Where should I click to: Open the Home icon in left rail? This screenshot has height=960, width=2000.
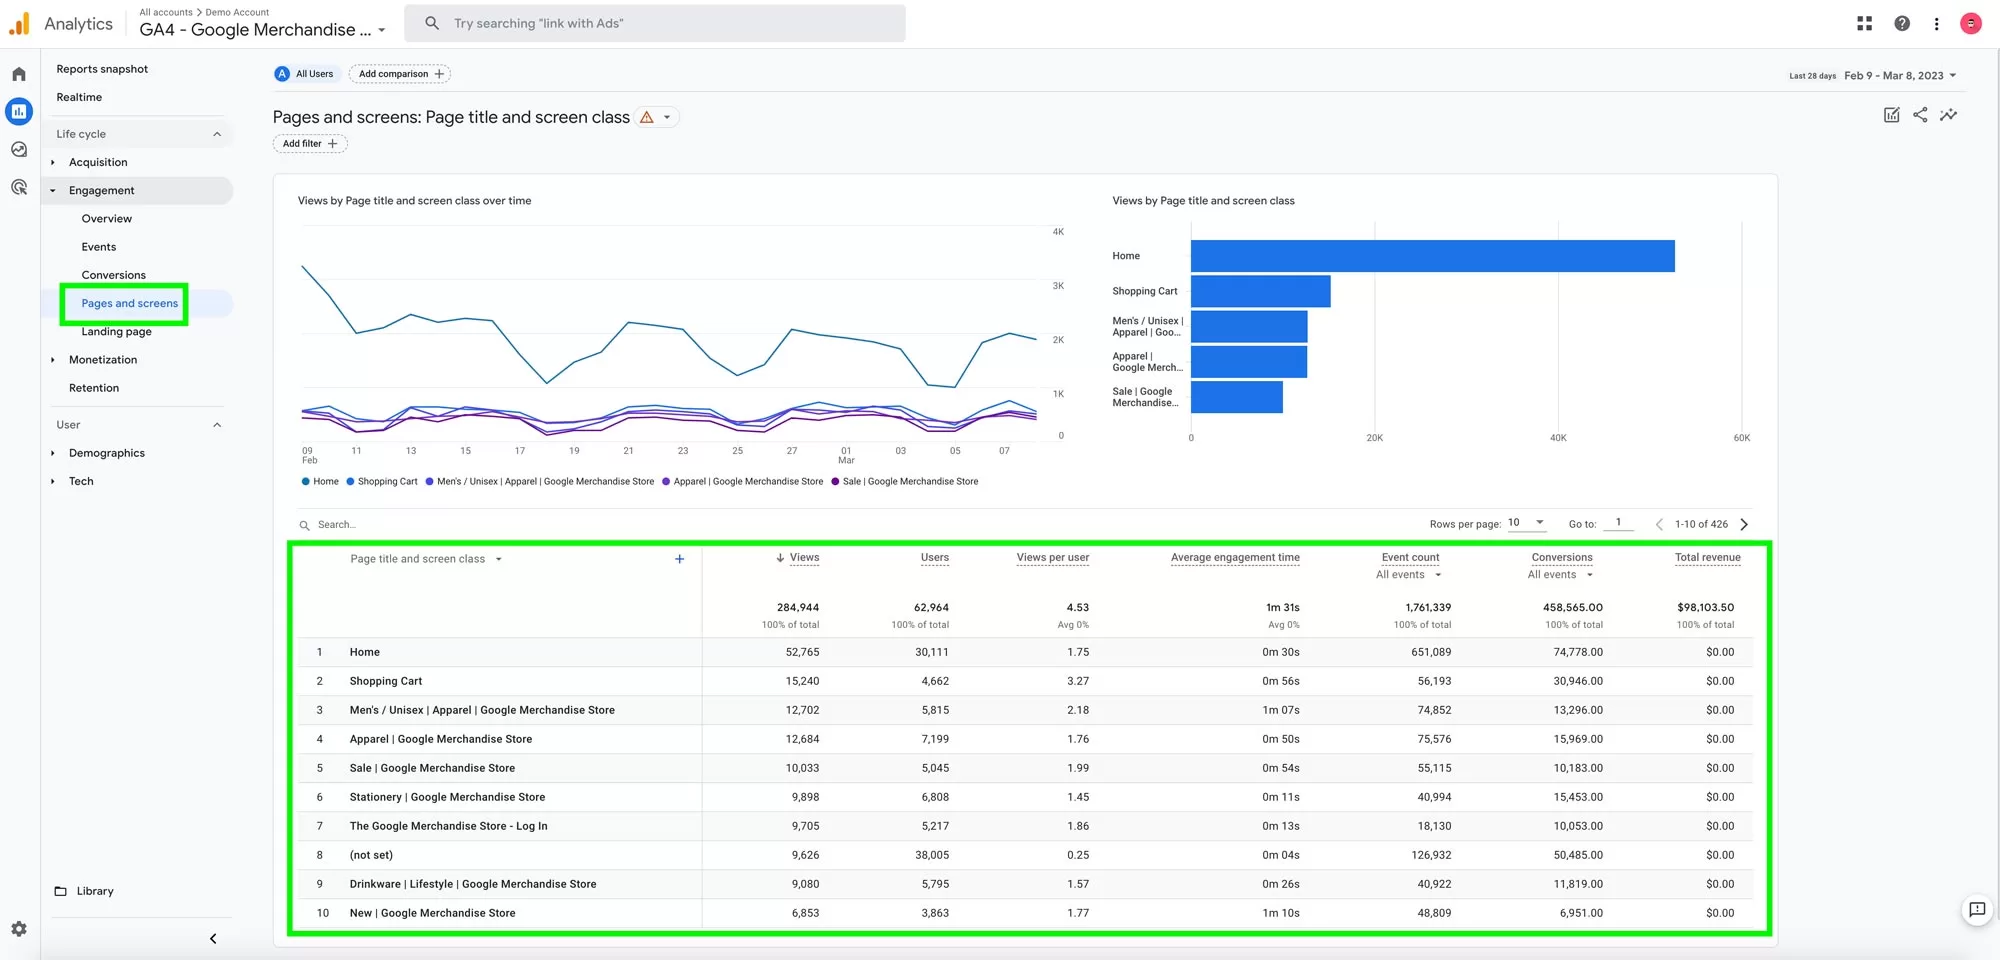(19, 74)
